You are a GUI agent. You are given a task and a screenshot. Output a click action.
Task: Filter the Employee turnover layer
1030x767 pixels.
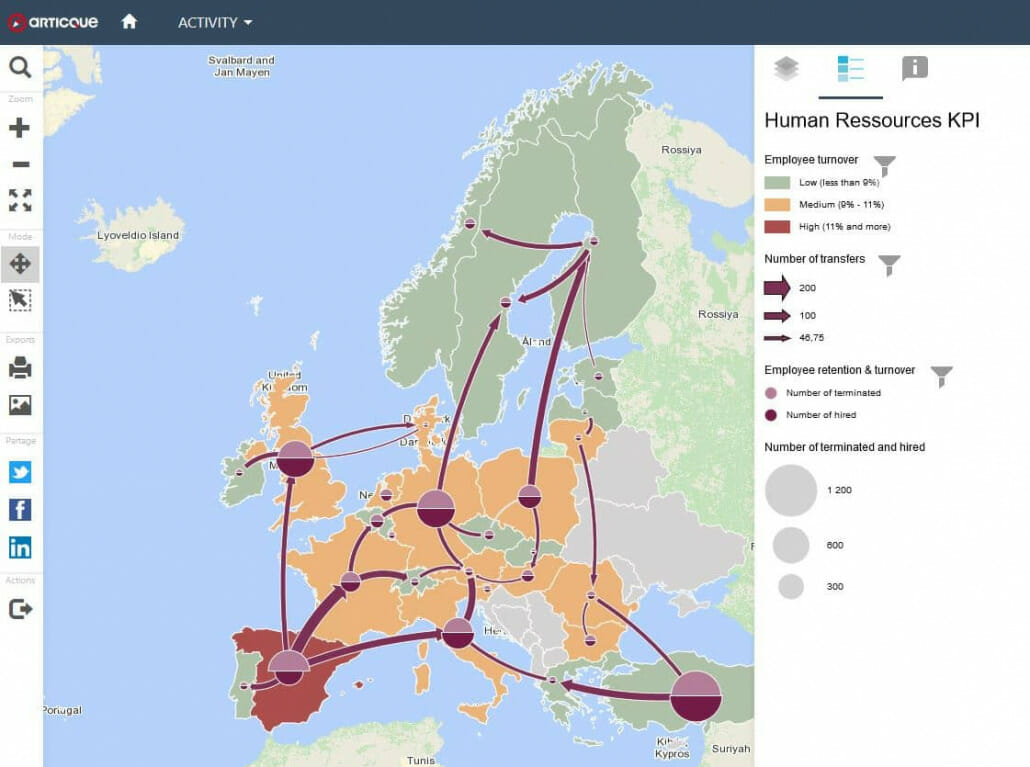coord(884,165)
